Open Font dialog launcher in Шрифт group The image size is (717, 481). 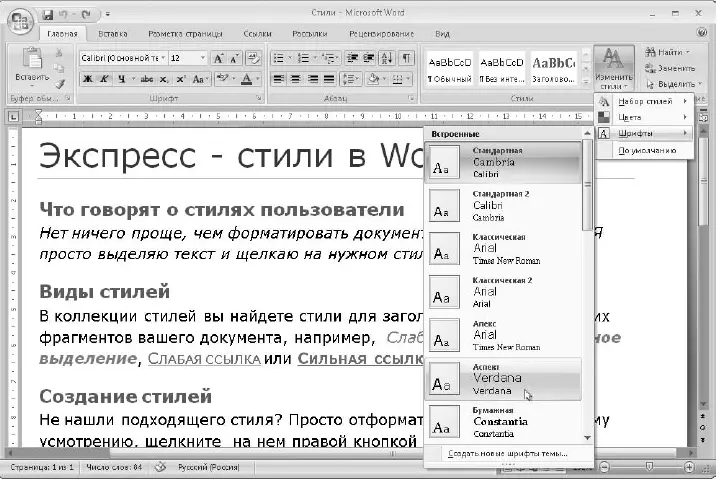pyautogui.click(x=259, y=98)
